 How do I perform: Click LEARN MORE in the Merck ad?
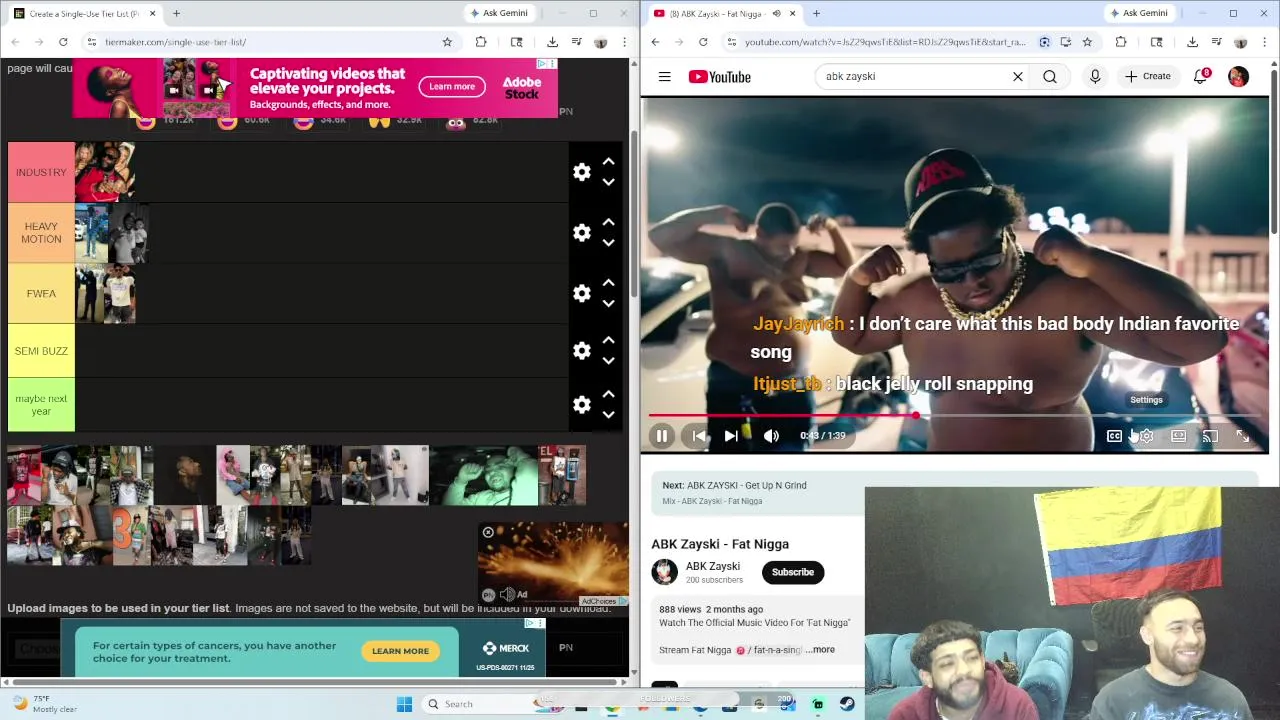tap(400, 651)
